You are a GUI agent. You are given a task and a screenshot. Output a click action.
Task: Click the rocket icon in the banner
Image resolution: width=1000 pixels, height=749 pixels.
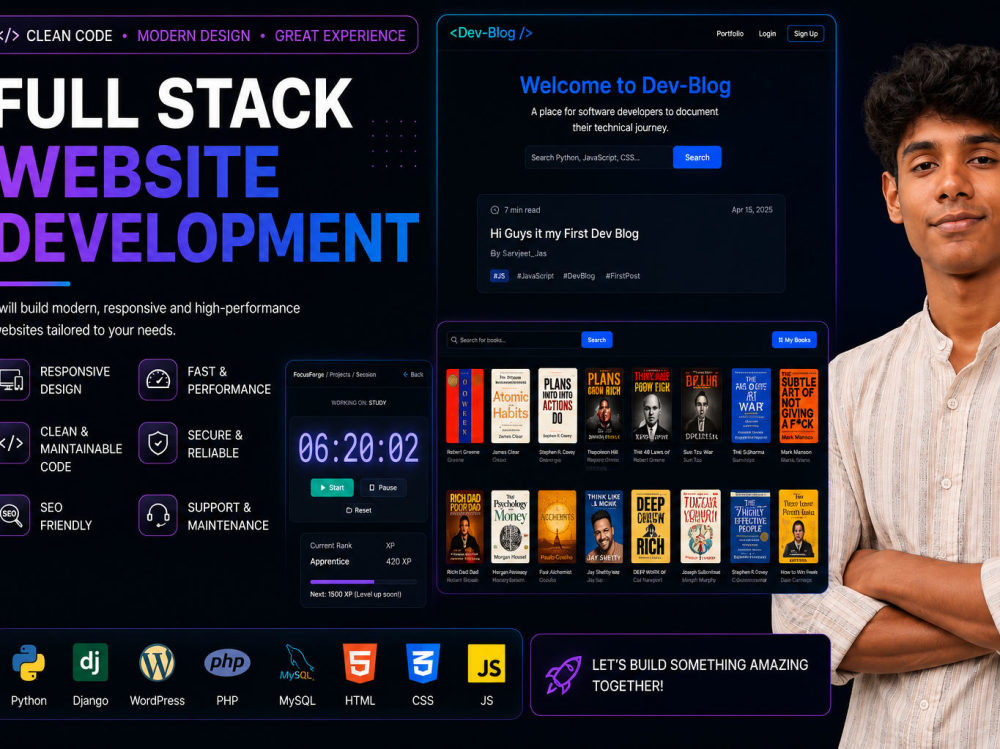coord(563,674)
